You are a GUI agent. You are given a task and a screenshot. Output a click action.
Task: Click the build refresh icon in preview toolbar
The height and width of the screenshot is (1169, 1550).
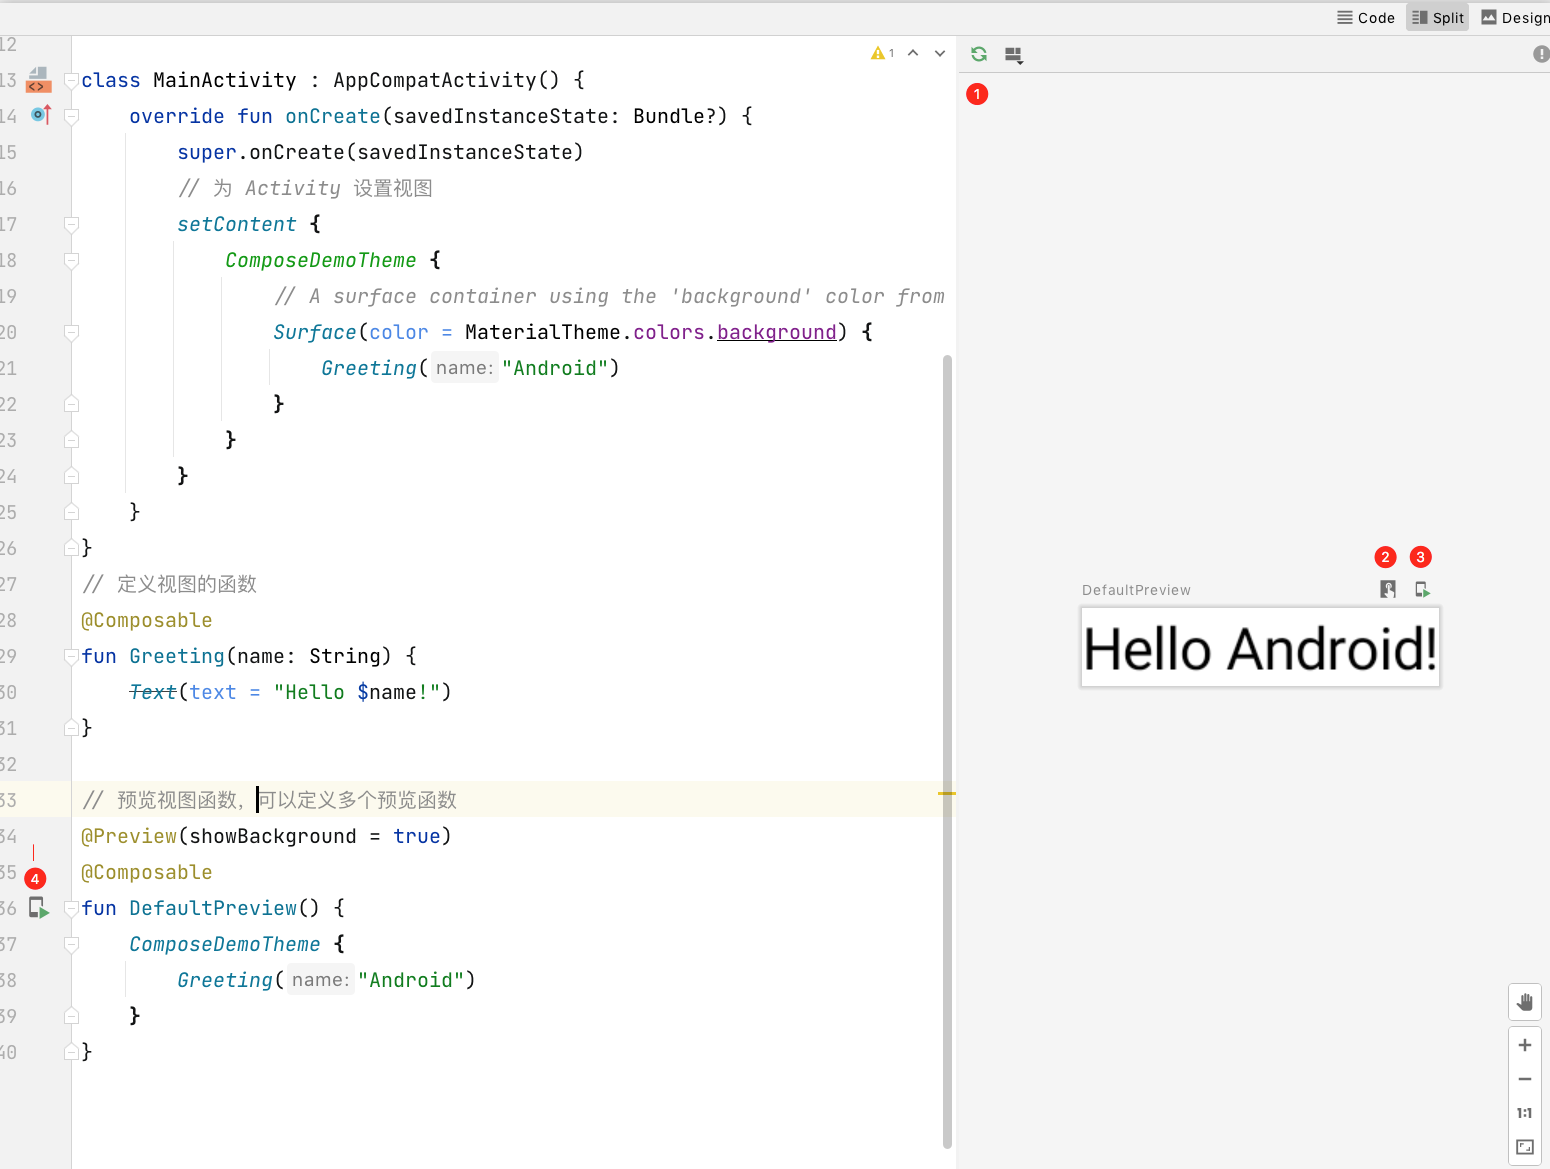(x=979, y=55)
